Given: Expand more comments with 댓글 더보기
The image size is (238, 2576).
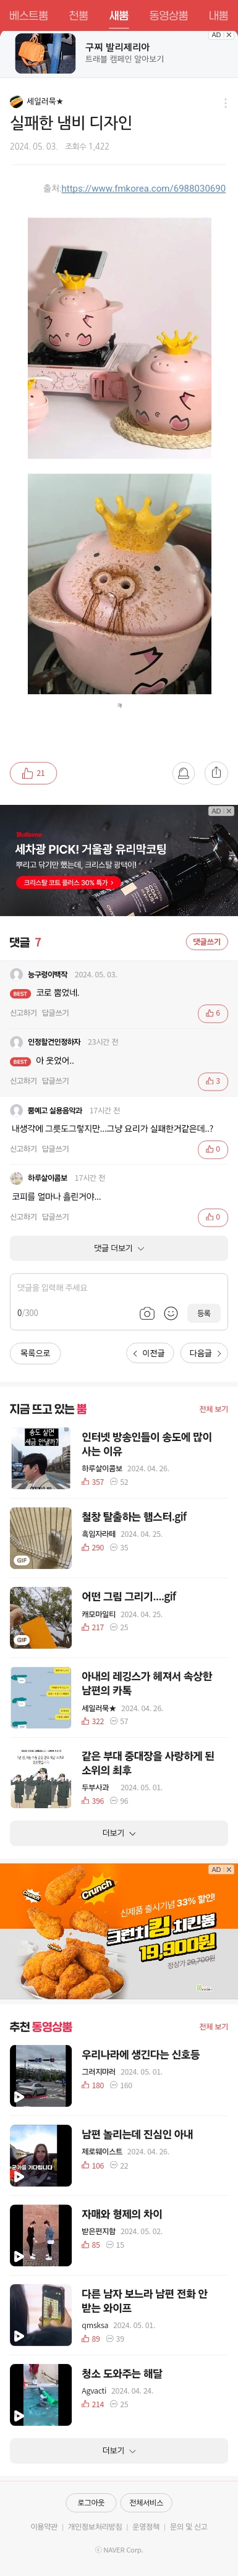Looking at the screenshot, I should (x=119, y=1248).
